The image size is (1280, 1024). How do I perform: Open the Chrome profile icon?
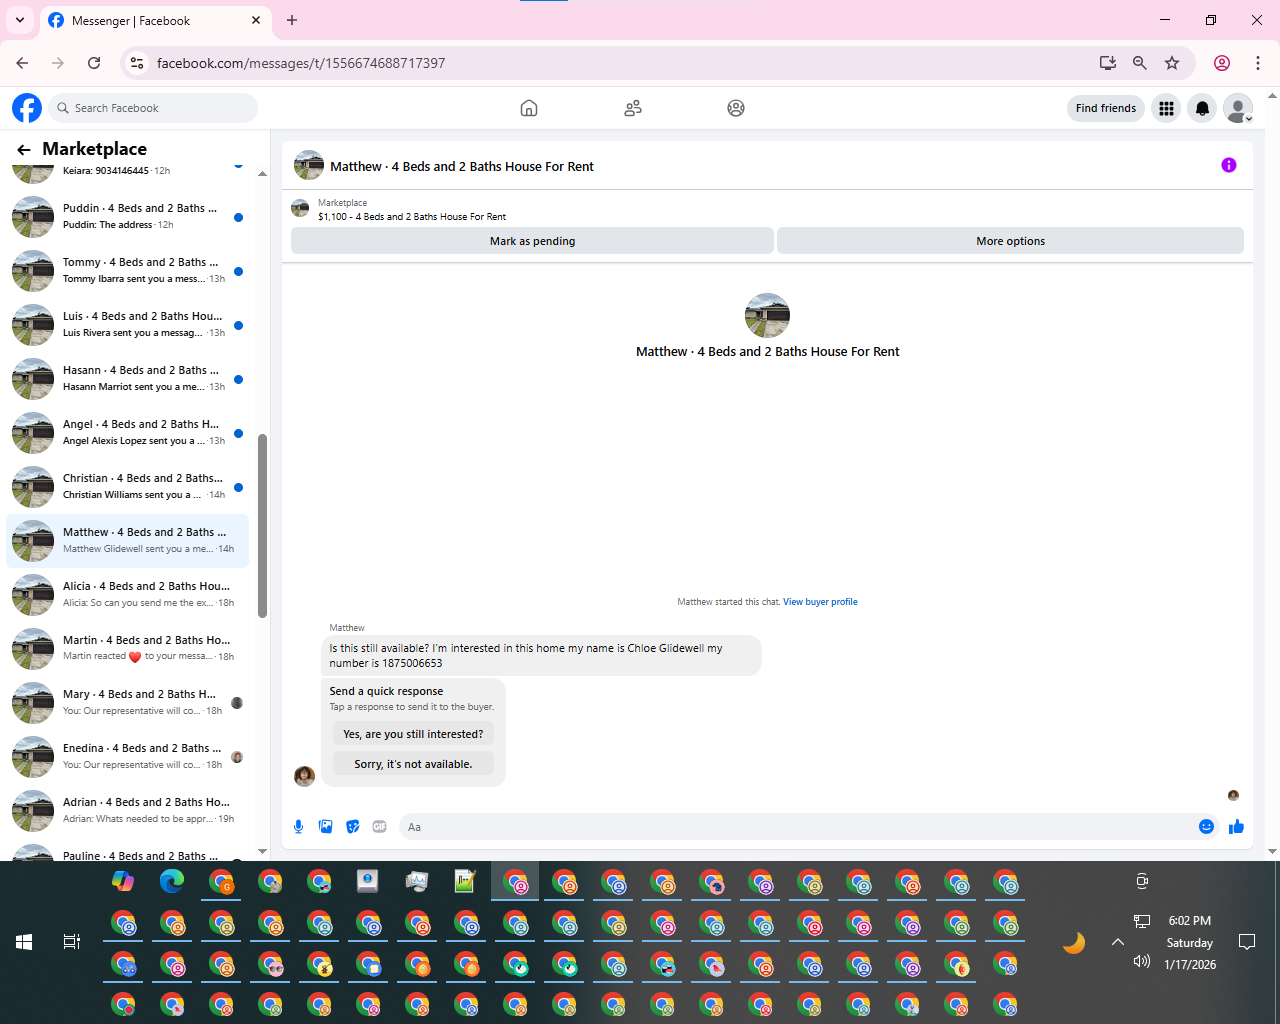tap(1222, 63)
